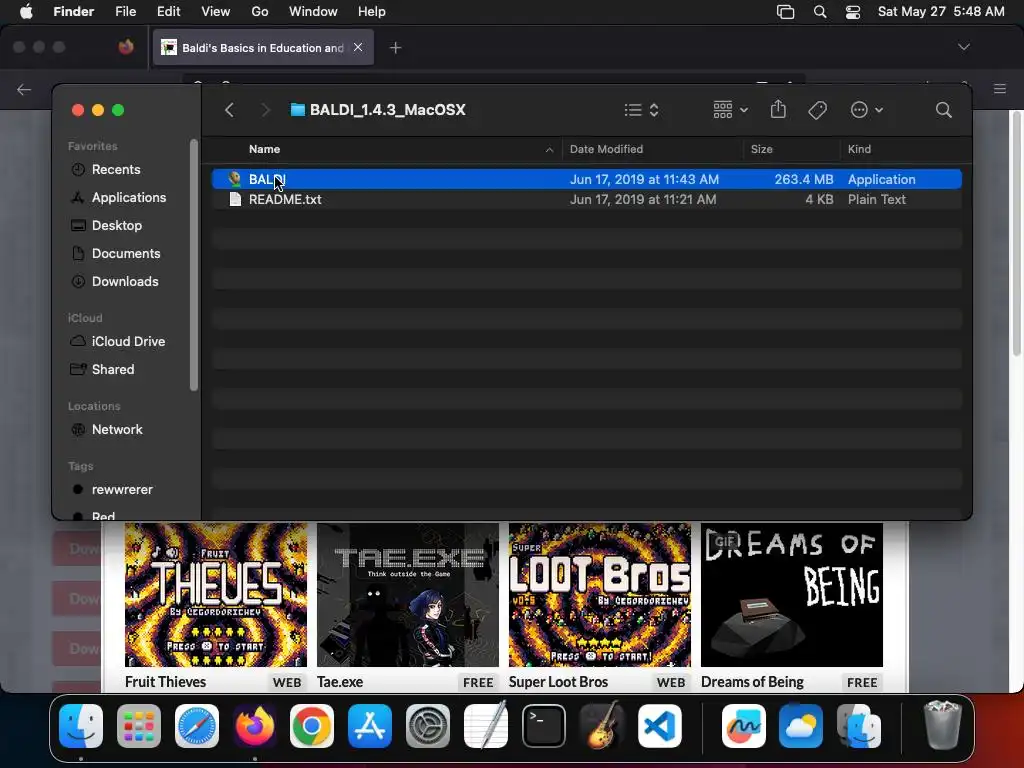Open the Dreams of Being thumbnail
The width and height of the screenshot is (1024, 768).
[x=792, y=594]
